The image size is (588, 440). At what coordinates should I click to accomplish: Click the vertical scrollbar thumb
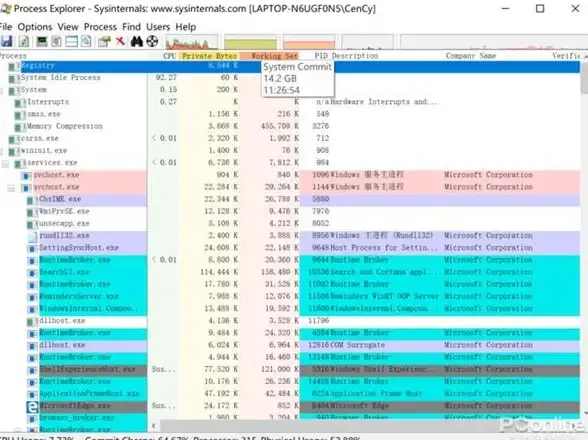click(x=584, y=79)
